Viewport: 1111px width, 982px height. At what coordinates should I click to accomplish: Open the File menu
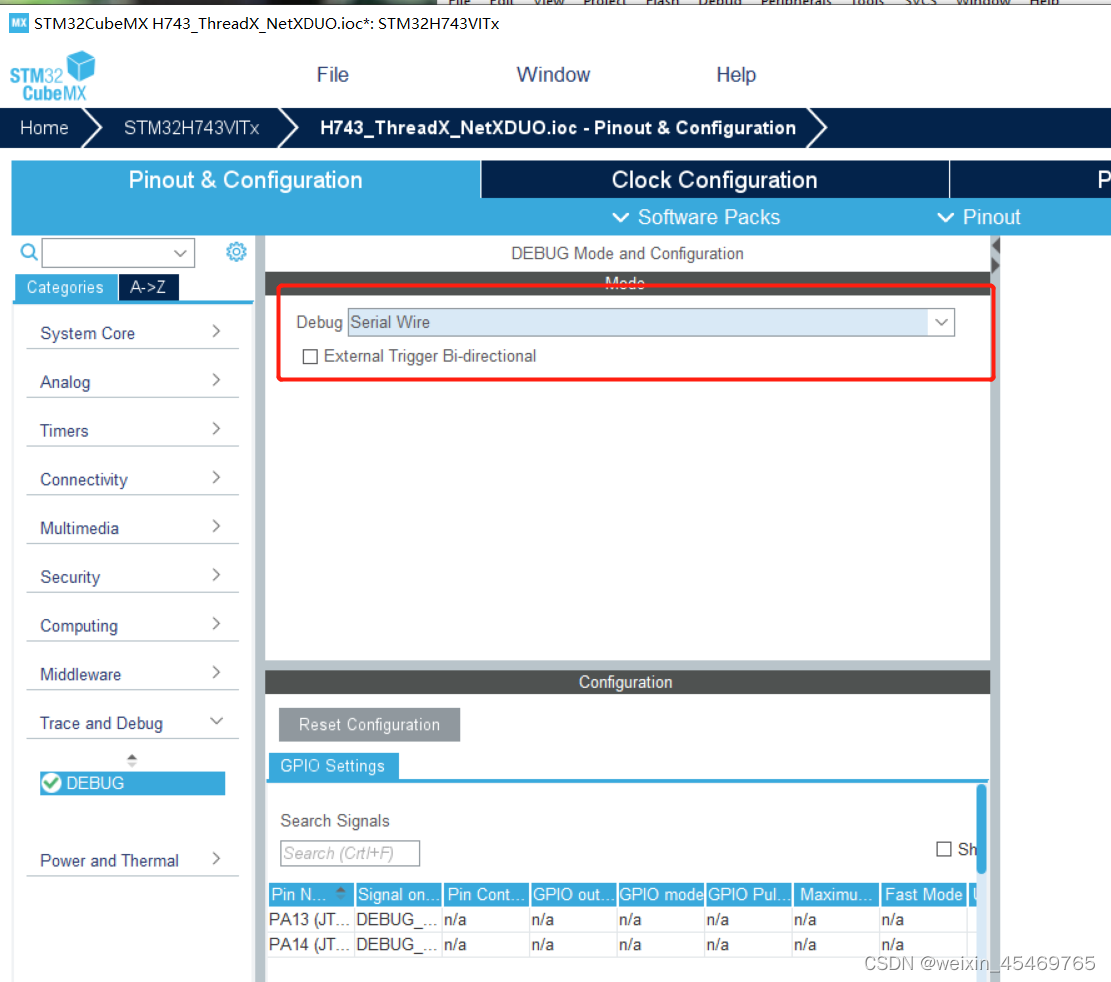click(332, 75)
